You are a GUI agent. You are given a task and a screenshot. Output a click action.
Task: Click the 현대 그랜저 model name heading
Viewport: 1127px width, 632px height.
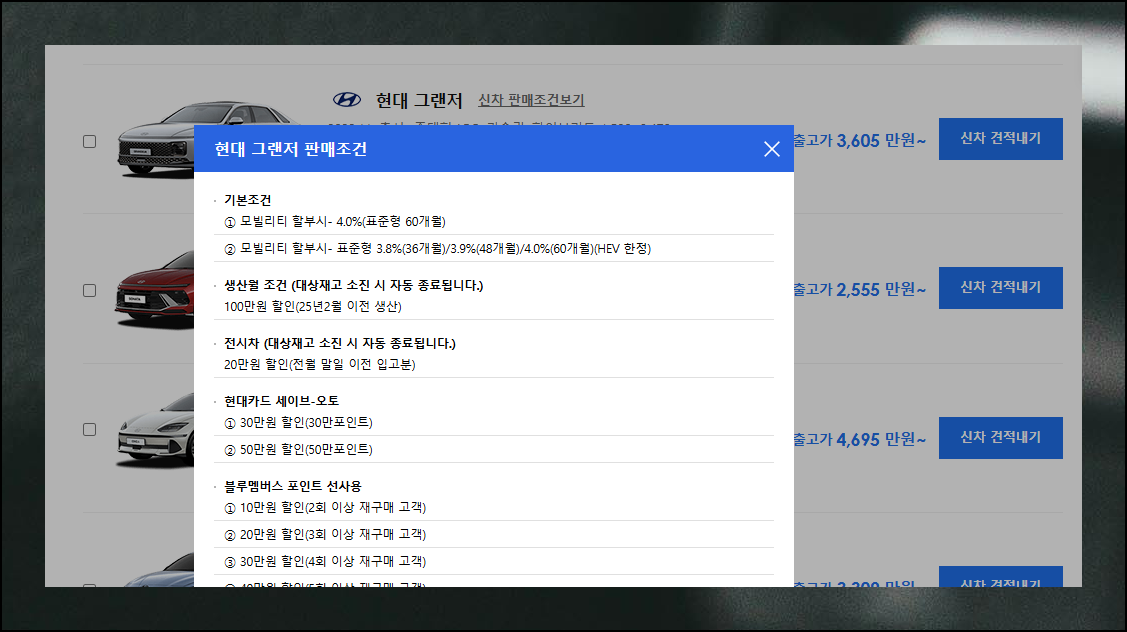(419, 100)
